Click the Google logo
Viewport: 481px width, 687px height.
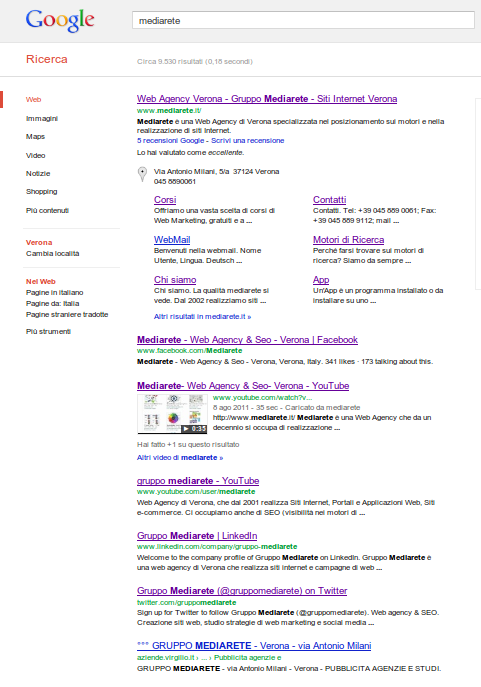coord(60,20)
